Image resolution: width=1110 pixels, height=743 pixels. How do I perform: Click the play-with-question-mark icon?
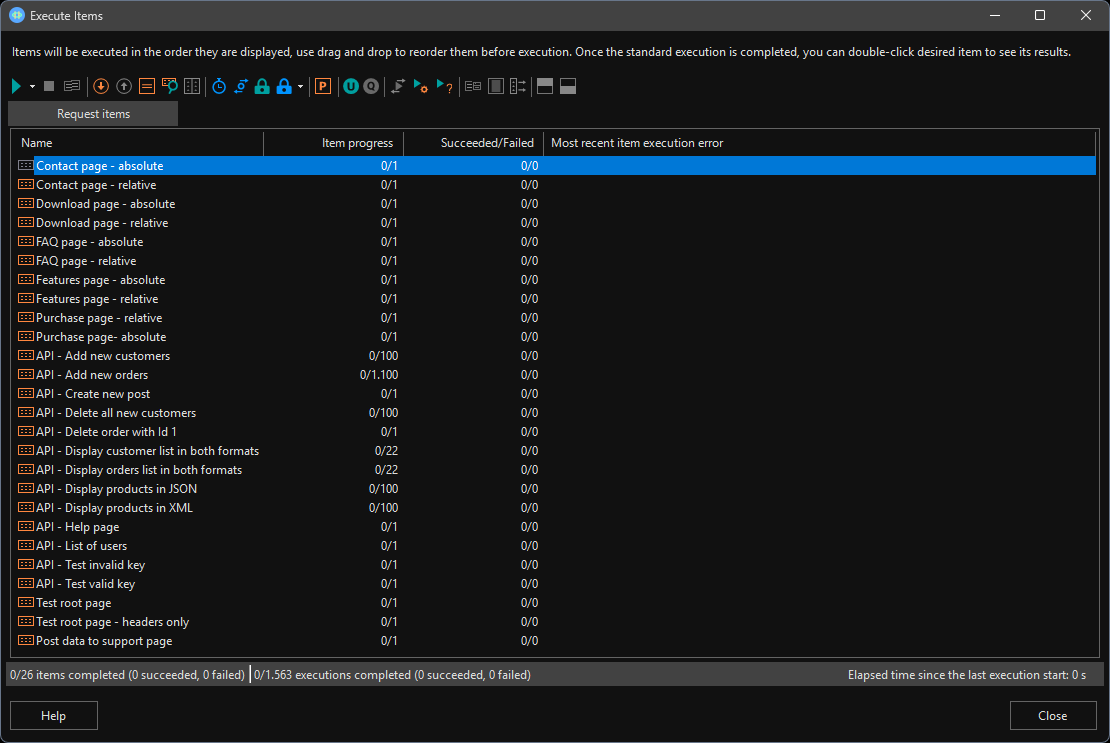pyautogui.click(x=441, y=86)
